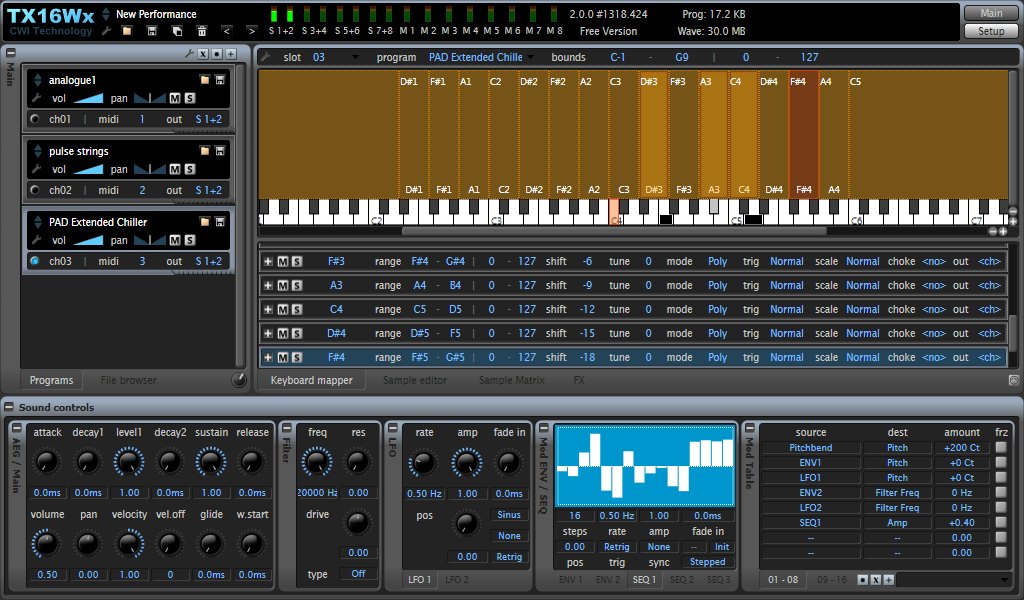The image size is (1024, 600).
Task: Adjust the volume slider on analogue1
Action: point(88,98)
